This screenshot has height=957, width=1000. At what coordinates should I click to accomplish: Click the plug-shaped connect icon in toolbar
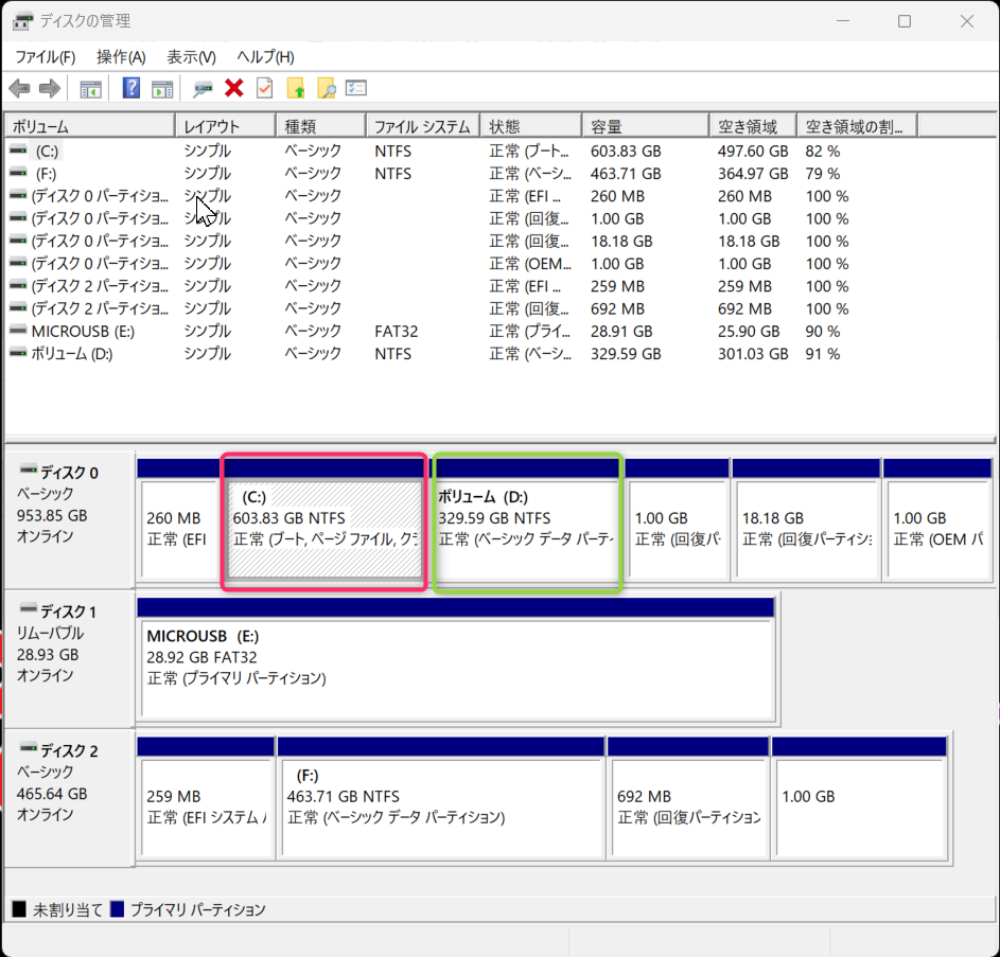(203, 89)
